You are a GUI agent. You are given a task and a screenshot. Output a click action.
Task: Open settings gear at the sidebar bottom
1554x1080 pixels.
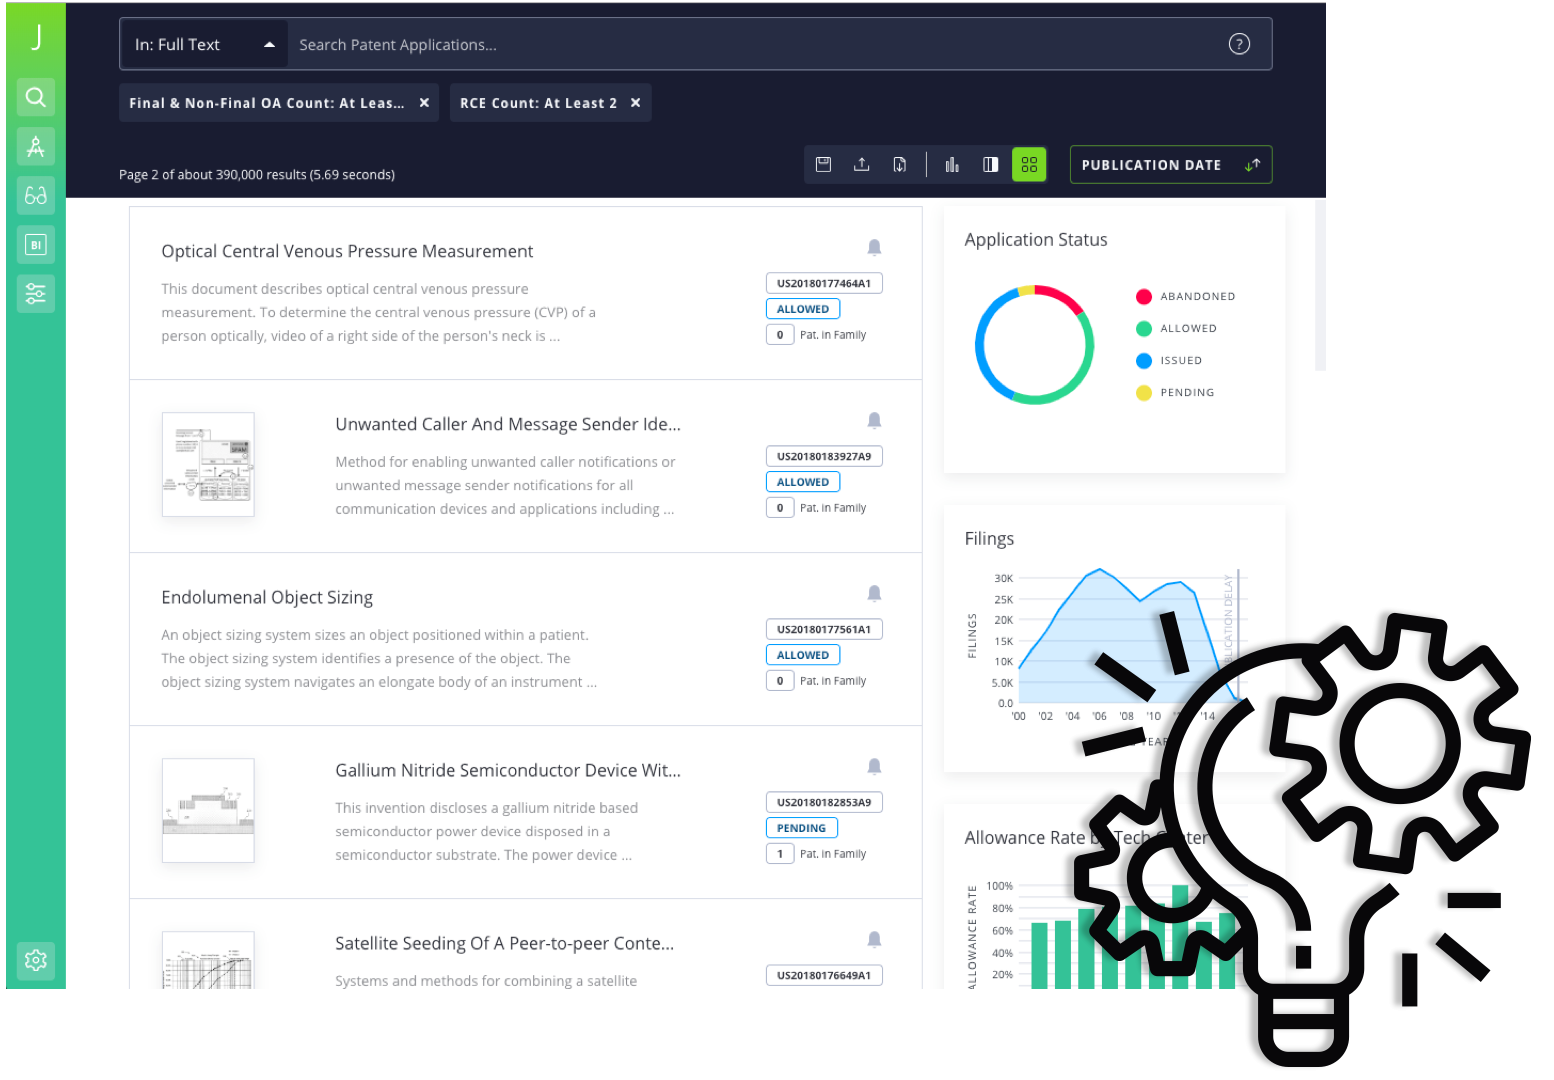pyautogui.click(x=36, y=960)
